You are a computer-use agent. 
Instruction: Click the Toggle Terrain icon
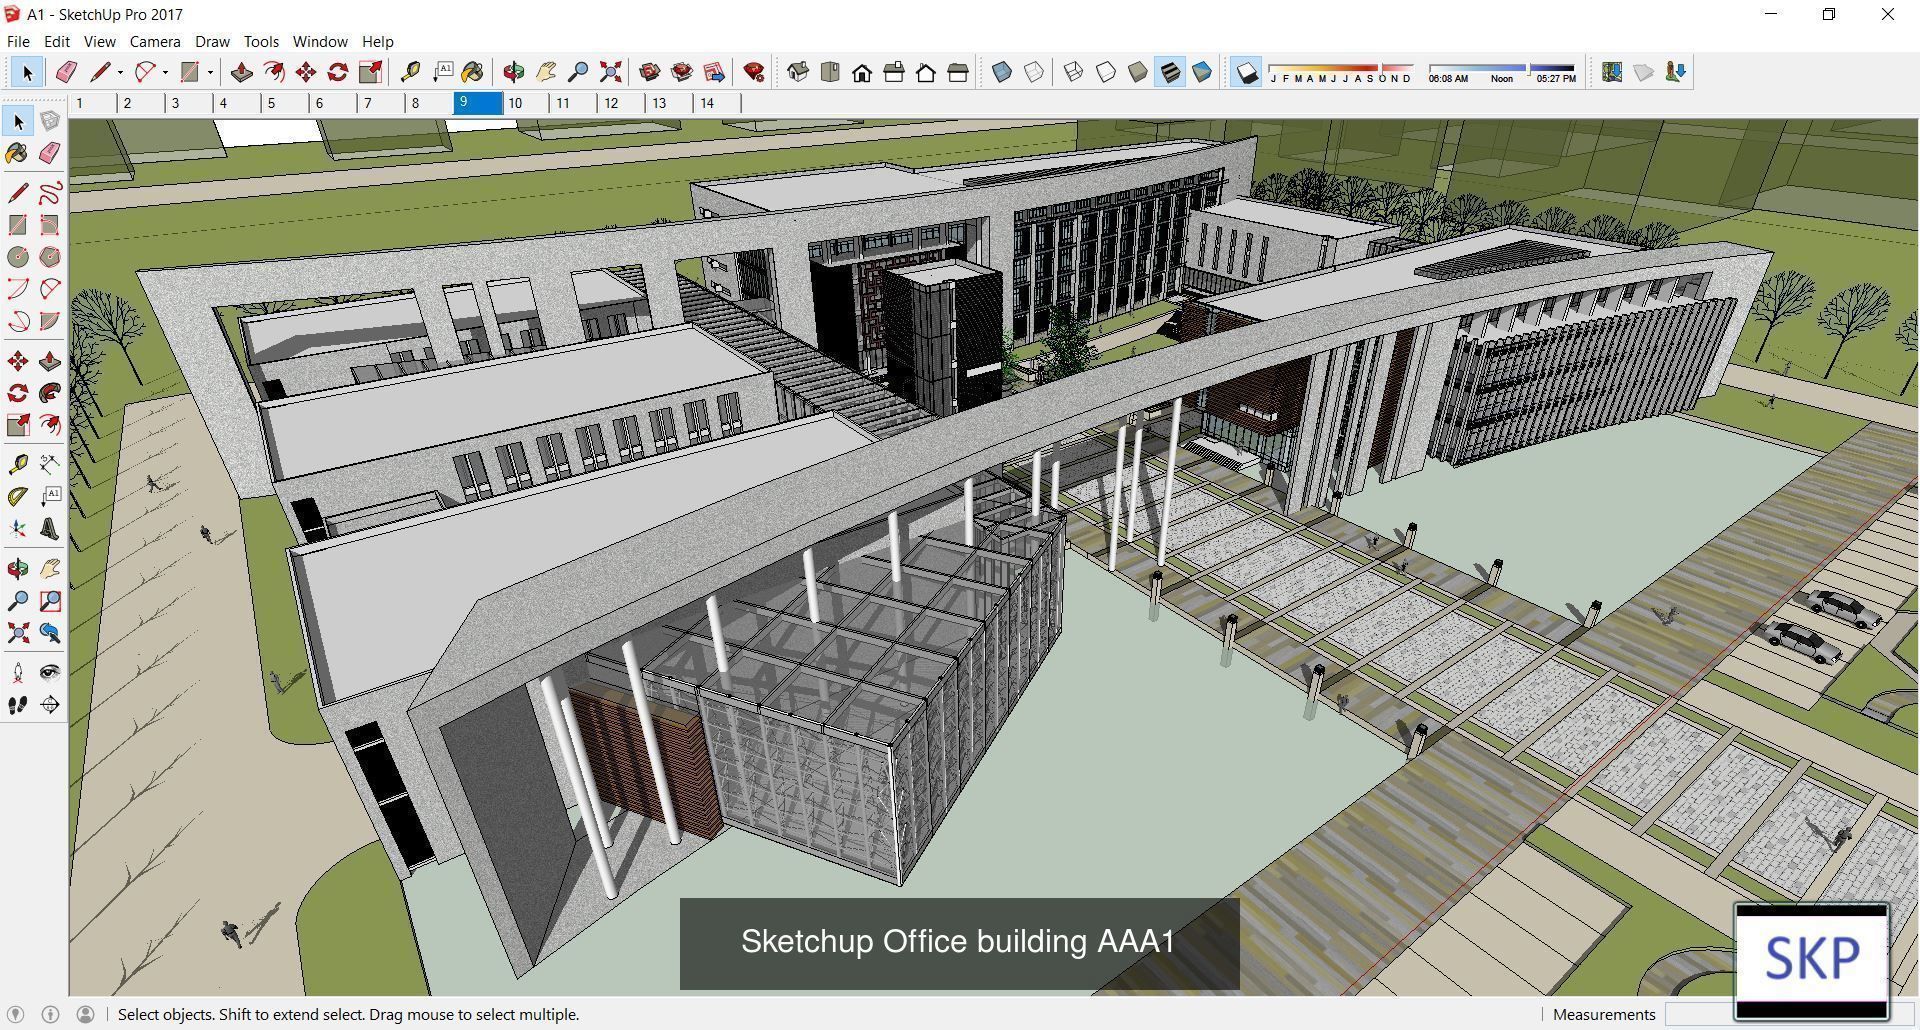pos(1644,72)
